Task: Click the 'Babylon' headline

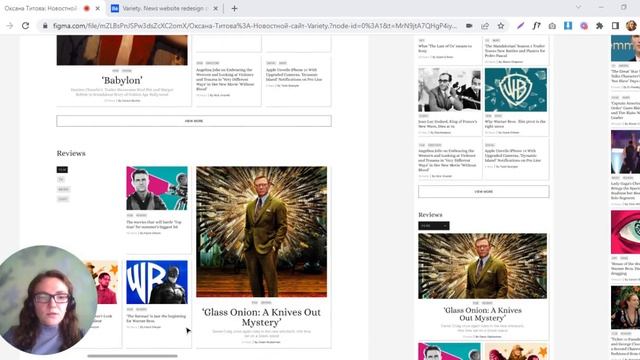Action: (122, 80)
